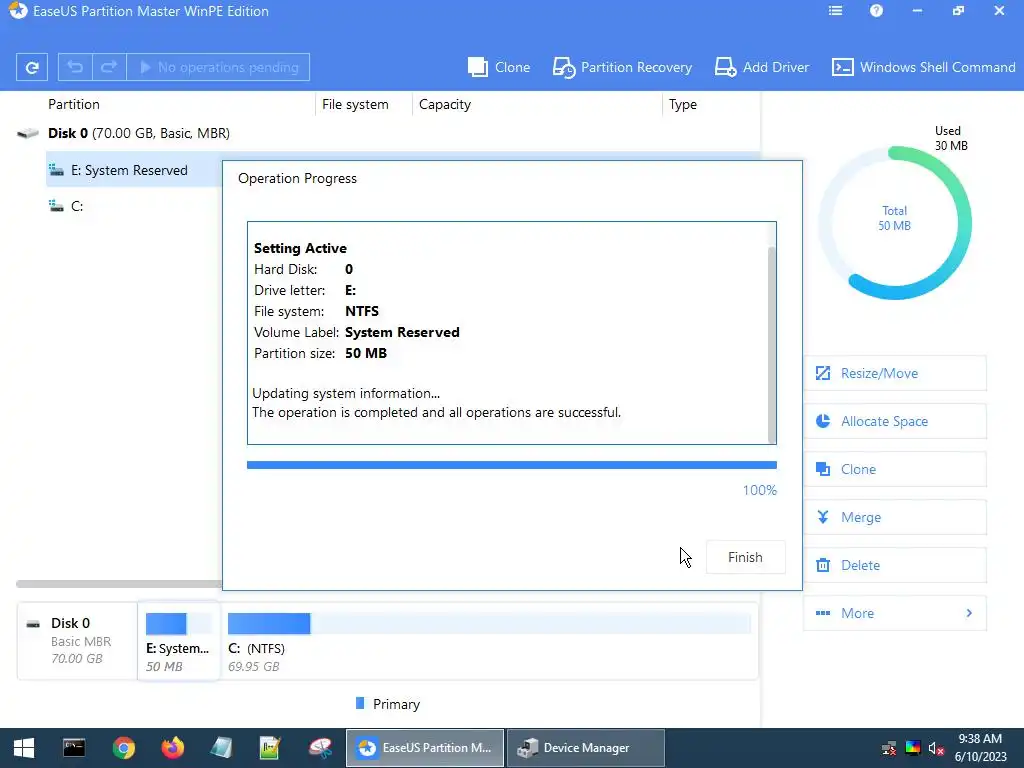This screenshot has height=768, width=1024.
Task: Select Allocate Space action
Action: (x=895, y=421)
